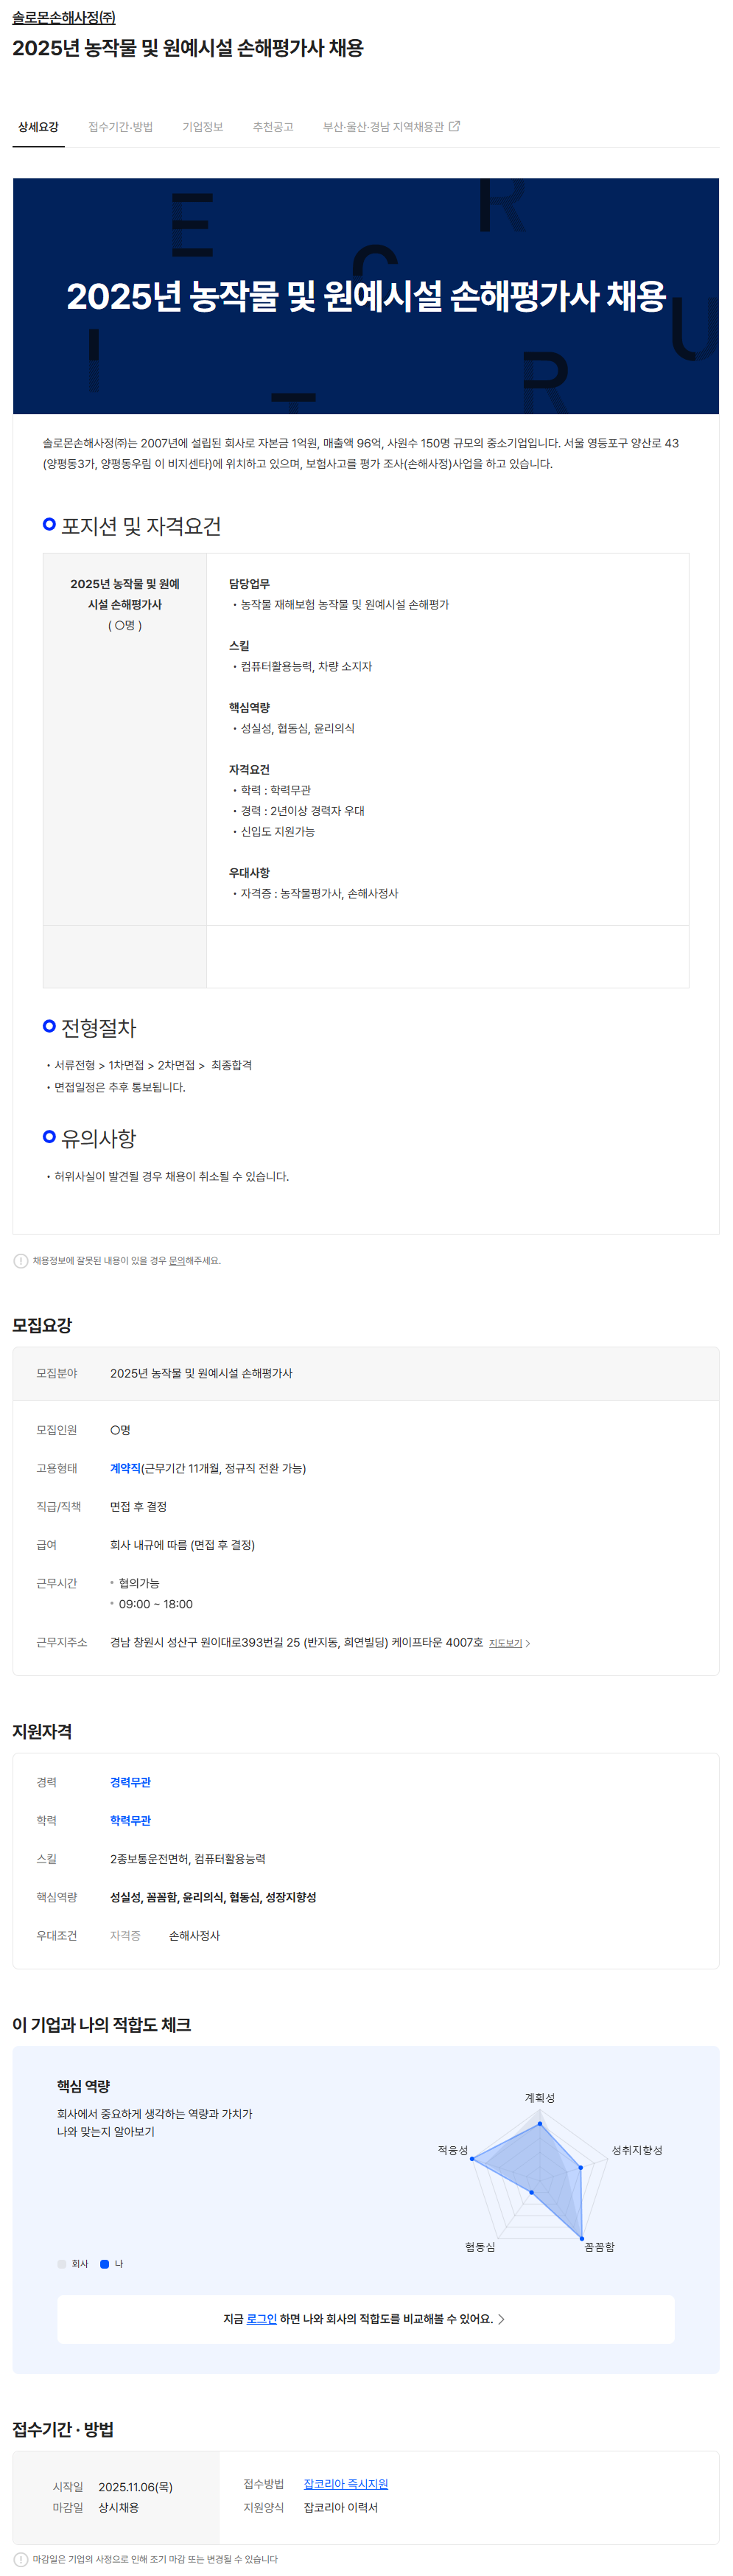The width and height of the screenshot is (733, 2576).
Task: Click the external link icon beside 지역채용관
Action: (x=455, y=126)
